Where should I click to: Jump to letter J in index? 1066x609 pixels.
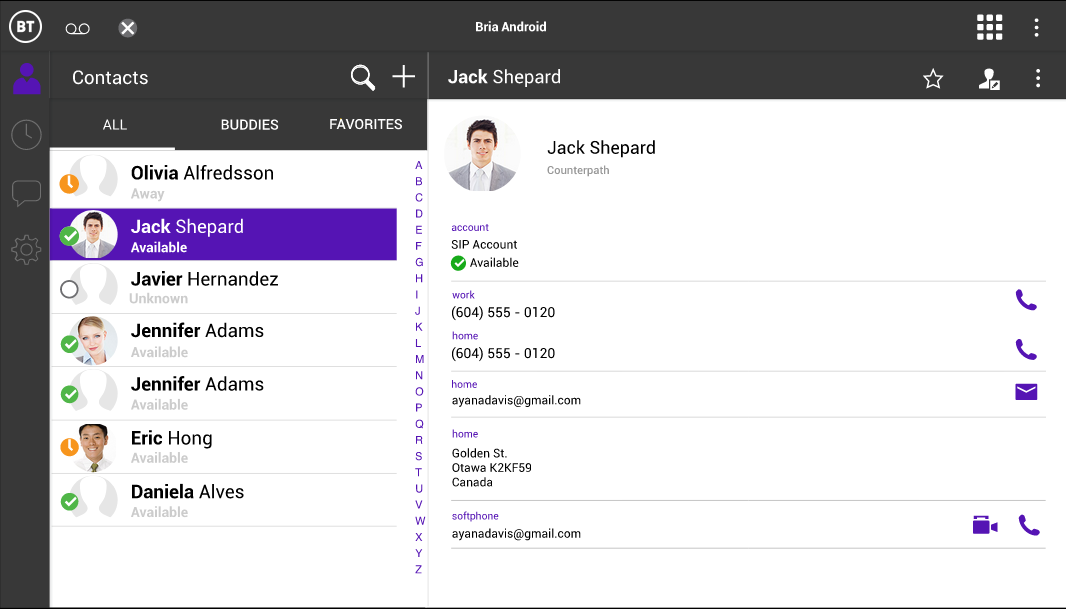tap(418, 311)
